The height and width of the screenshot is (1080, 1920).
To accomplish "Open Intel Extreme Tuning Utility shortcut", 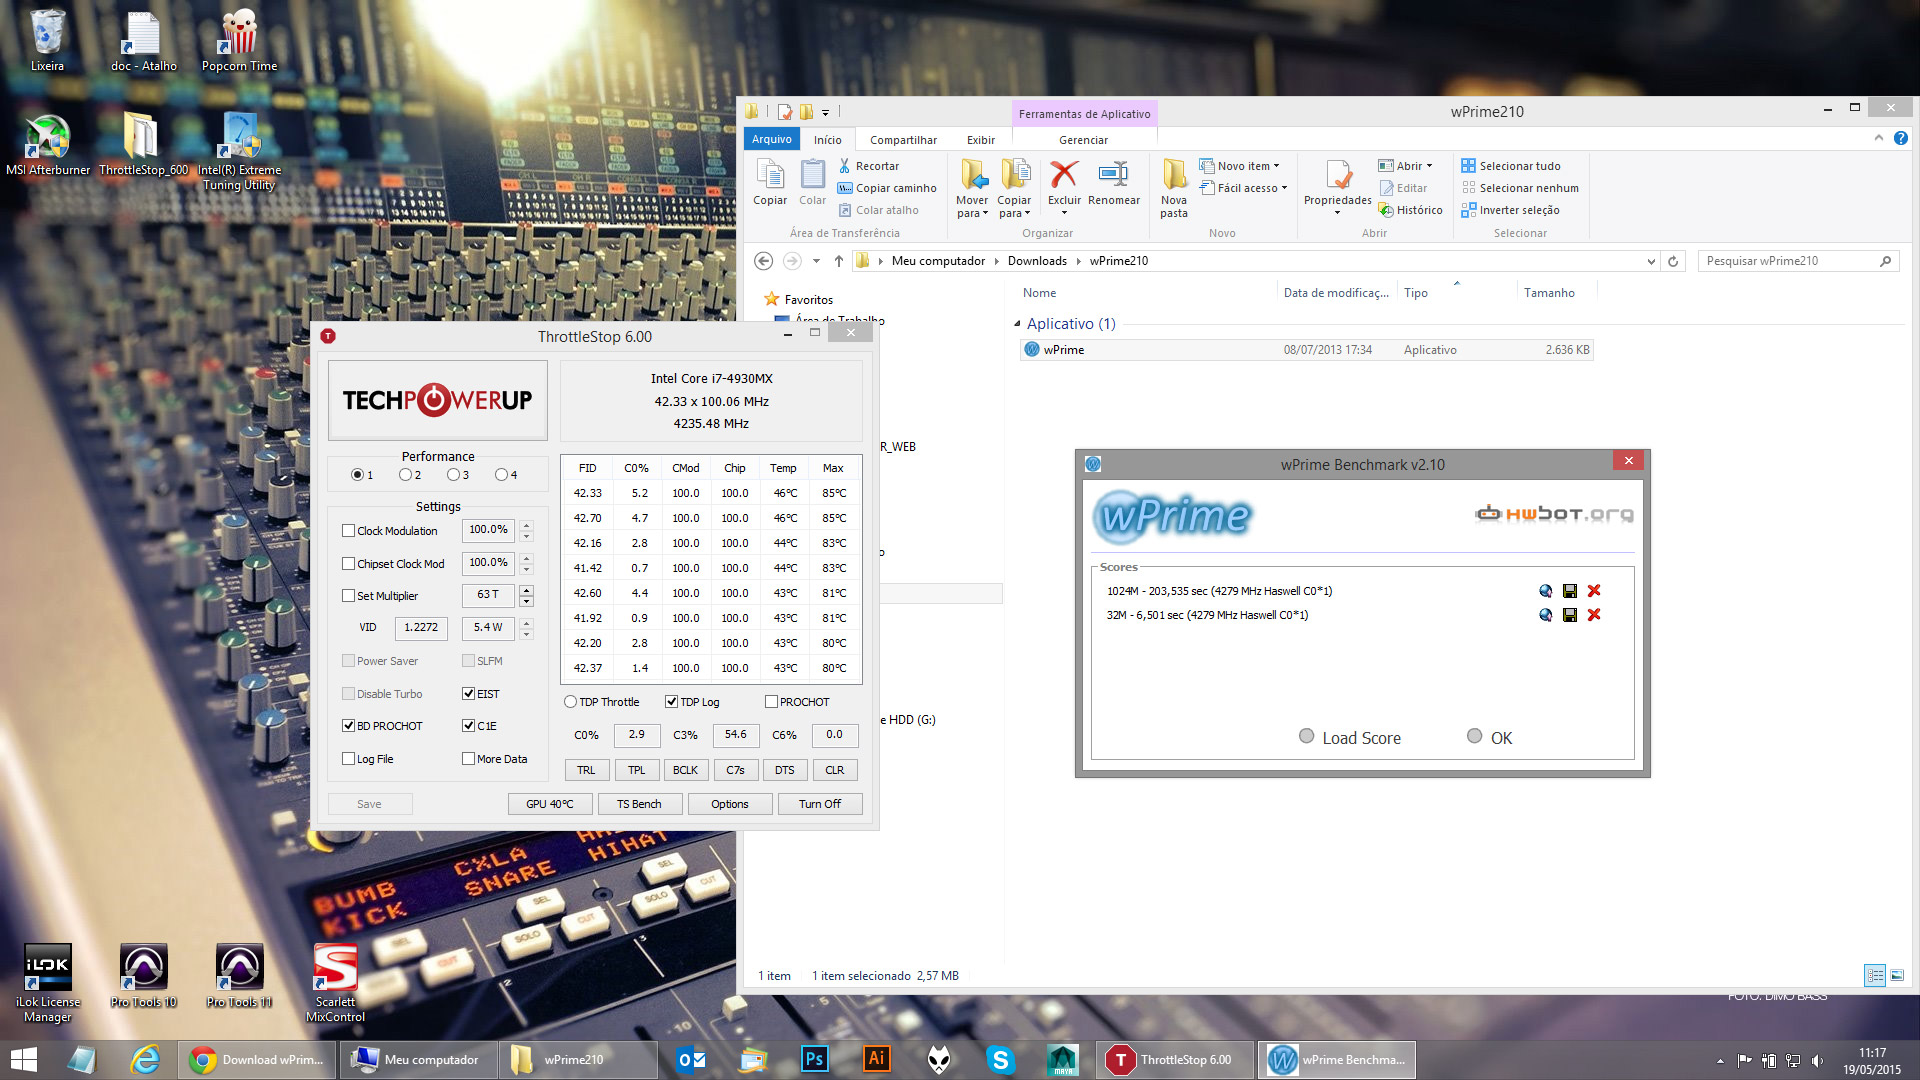I will (x=239, y=150).
